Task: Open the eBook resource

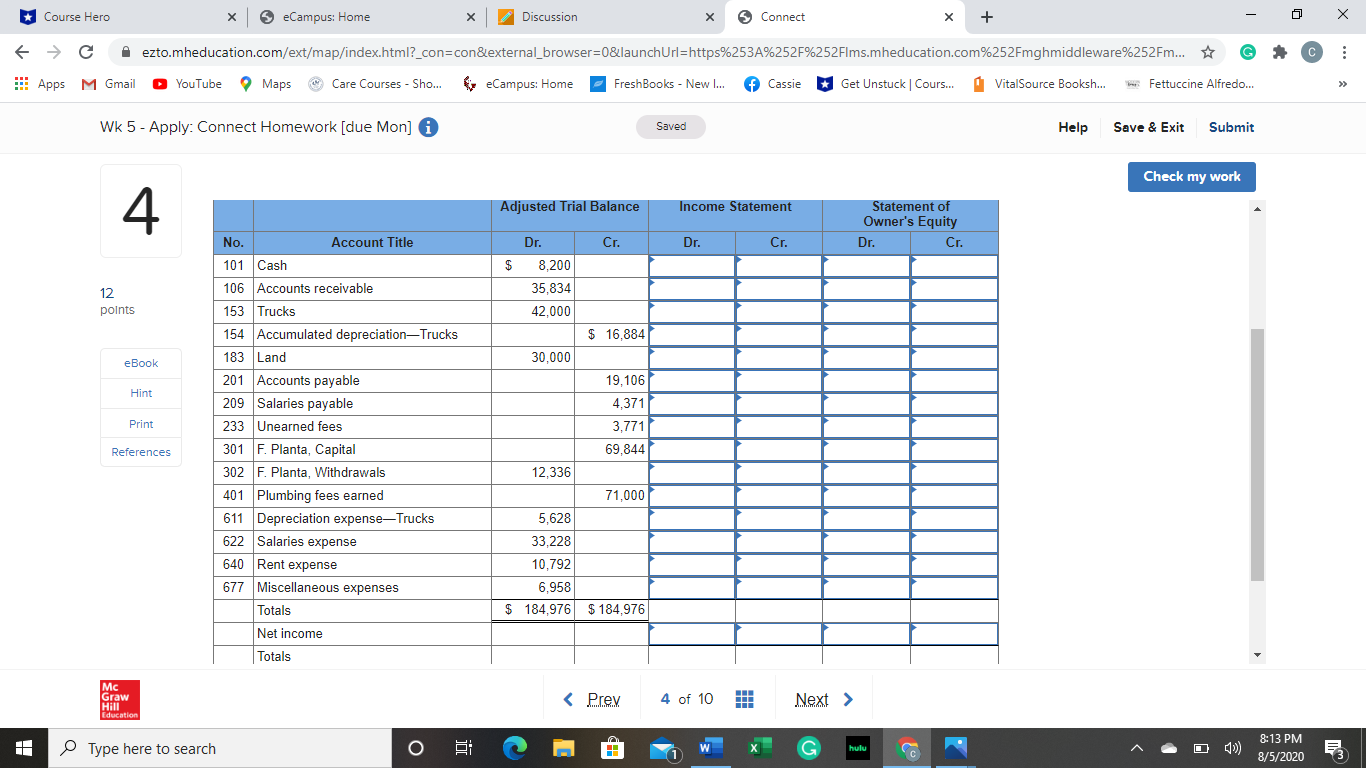Action: pyautogui.click(x=141, y=363)
